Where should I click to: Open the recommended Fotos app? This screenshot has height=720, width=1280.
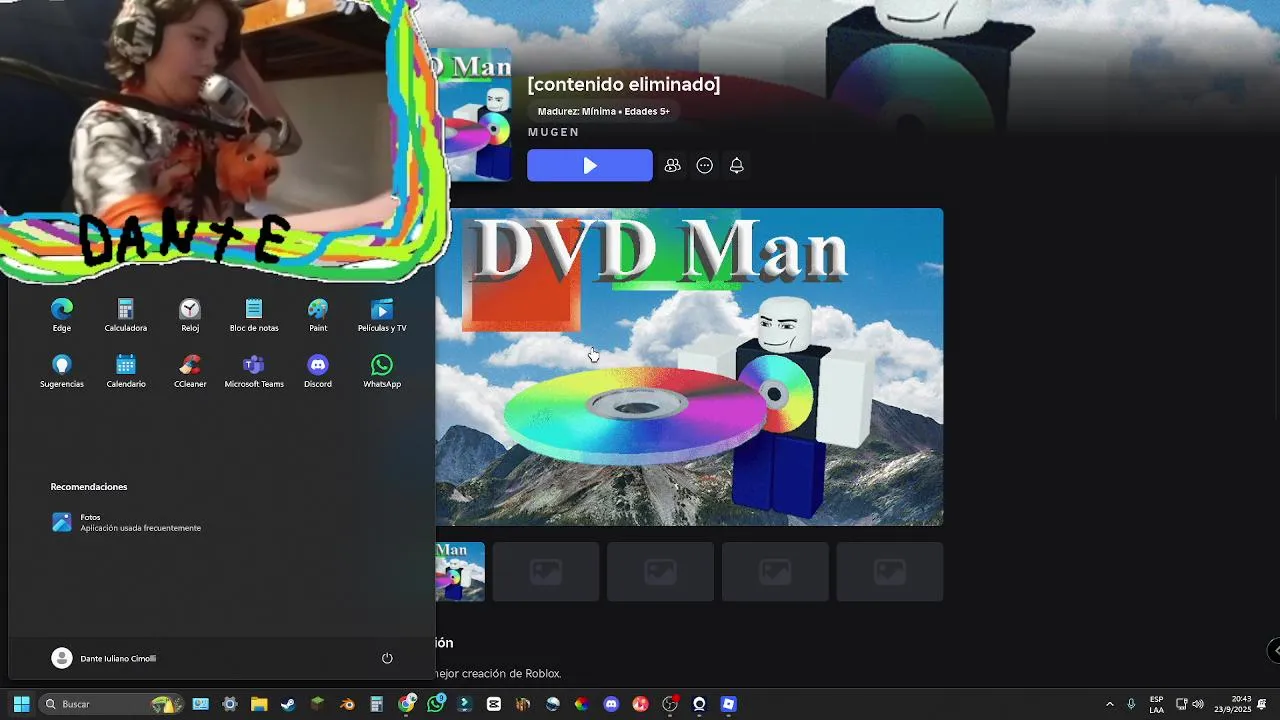tap(126, 522)
